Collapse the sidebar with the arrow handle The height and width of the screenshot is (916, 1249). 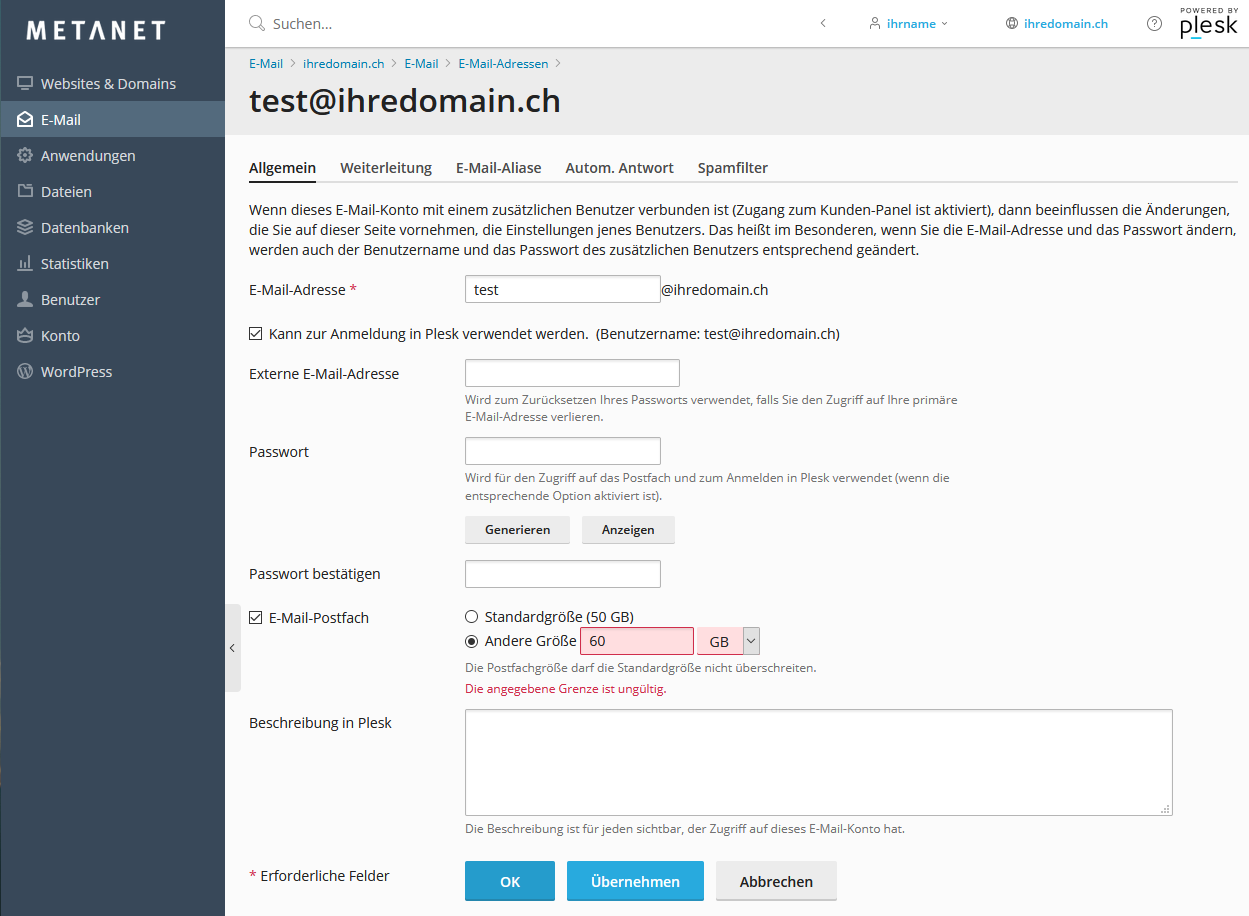(232, 648)
